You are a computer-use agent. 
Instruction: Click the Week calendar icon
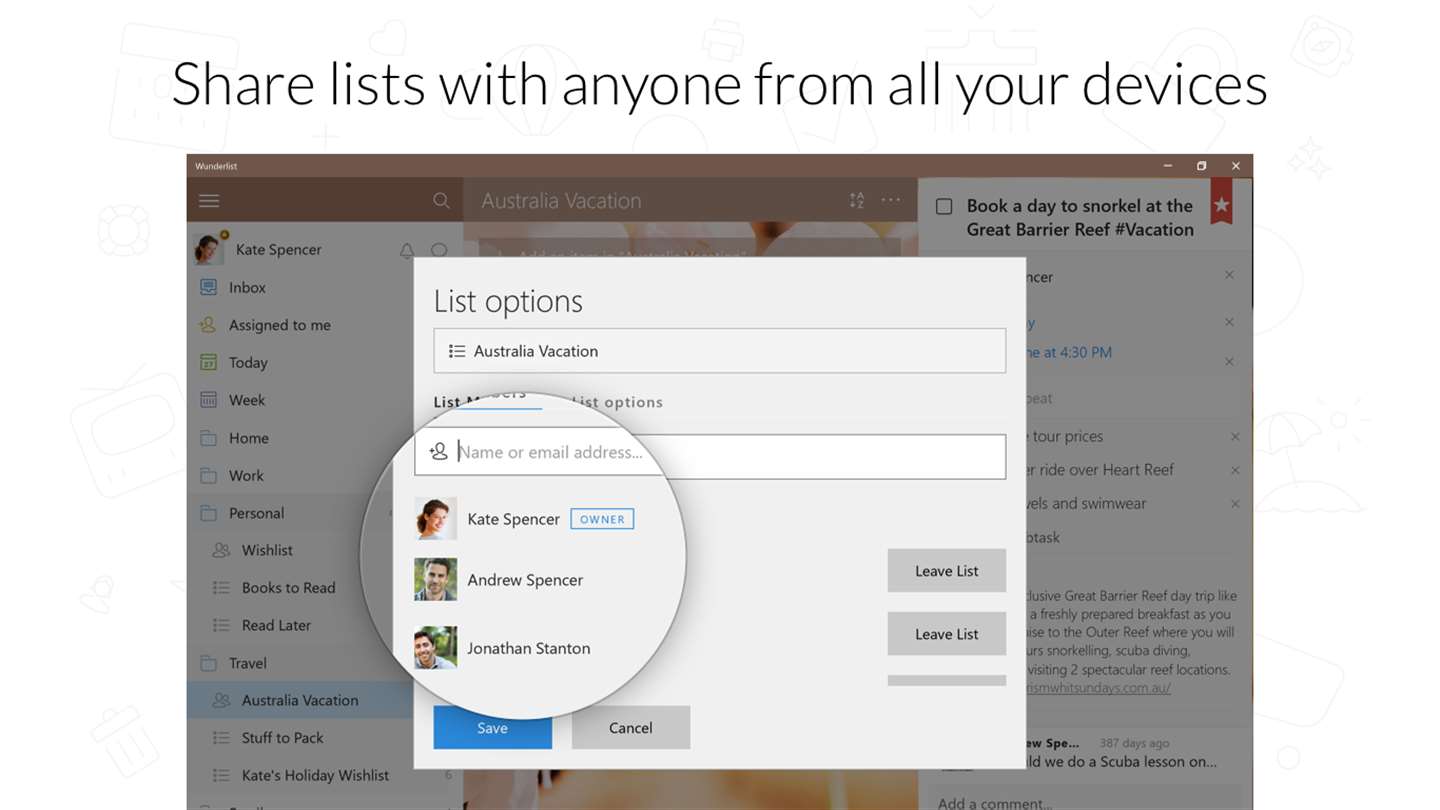tap(208, 400)
